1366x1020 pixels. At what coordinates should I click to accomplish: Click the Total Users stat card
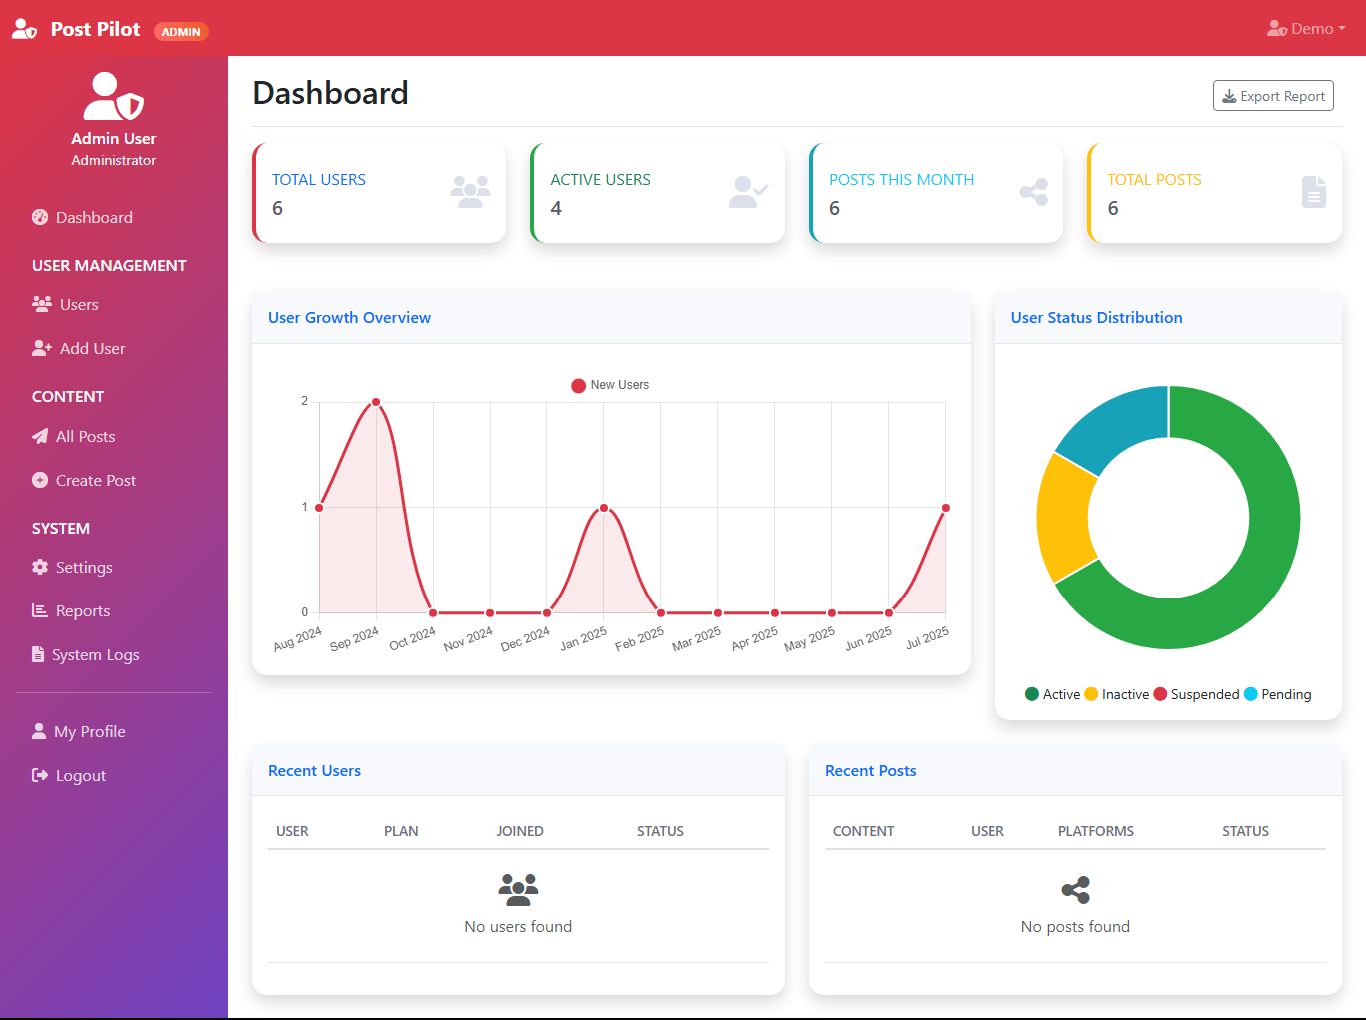379,193
